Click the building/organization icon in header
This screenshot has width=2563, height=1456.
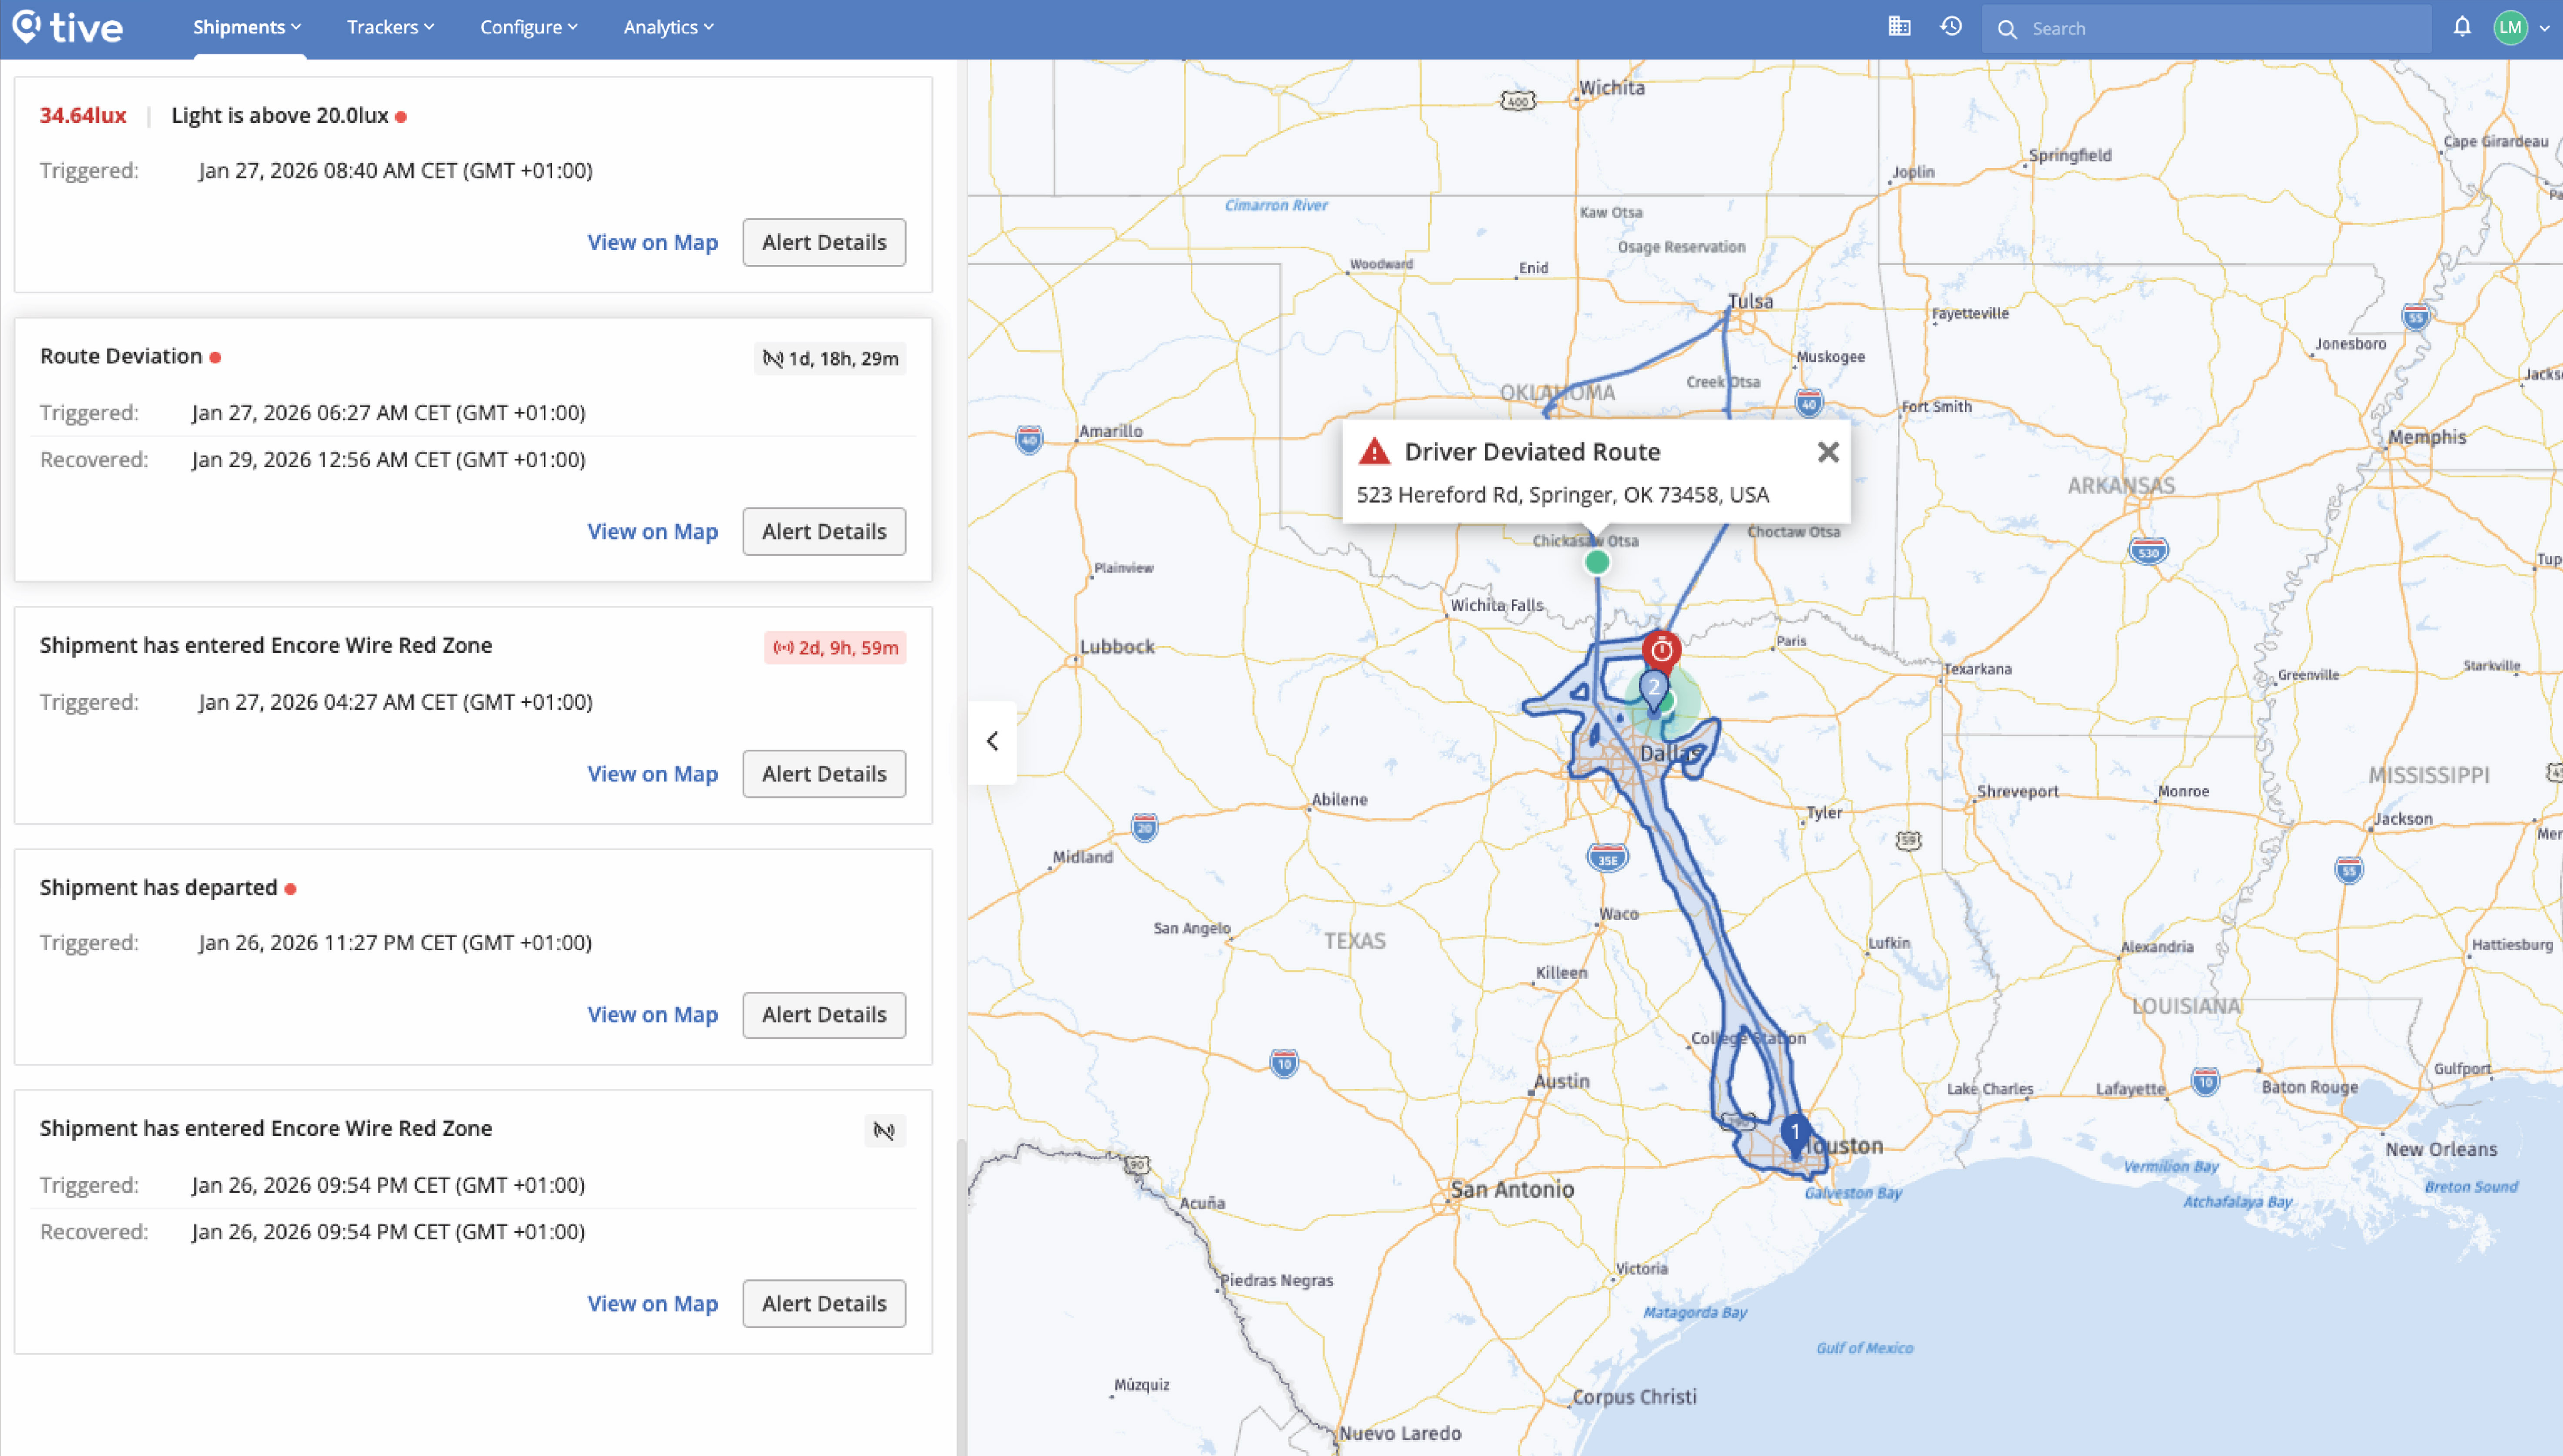pyautogui.click(x=1899, y=27)
